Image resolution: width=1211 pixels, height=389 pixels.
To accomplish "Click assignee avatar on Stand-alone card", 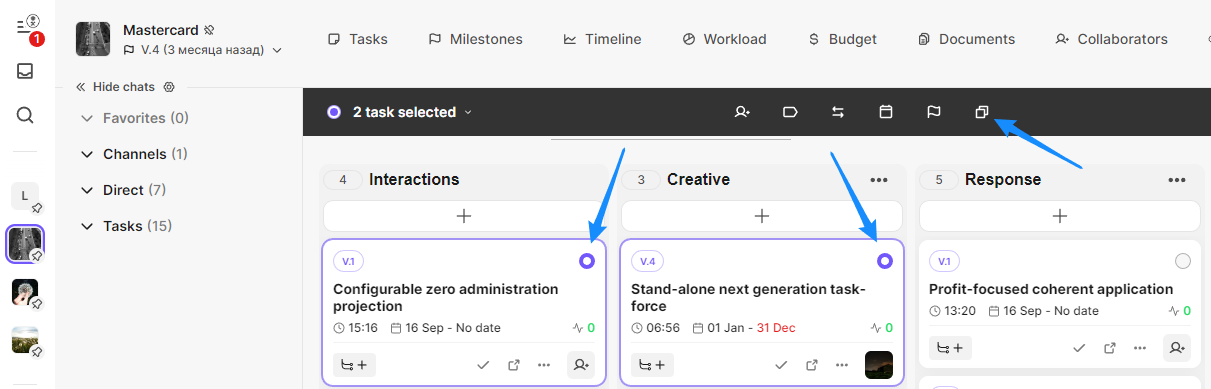I will click(x=879, y=365).
